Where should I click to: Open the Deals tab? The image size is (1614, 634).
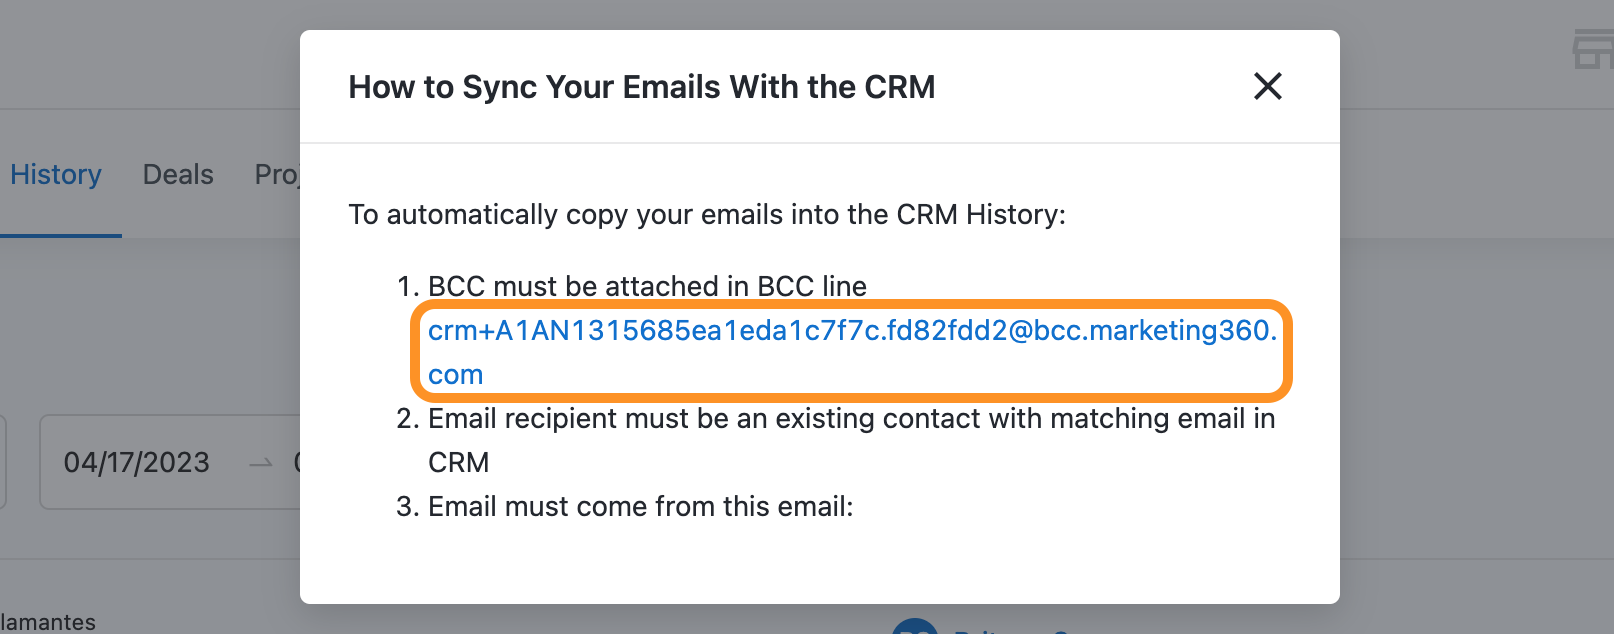tap(178, 175)
